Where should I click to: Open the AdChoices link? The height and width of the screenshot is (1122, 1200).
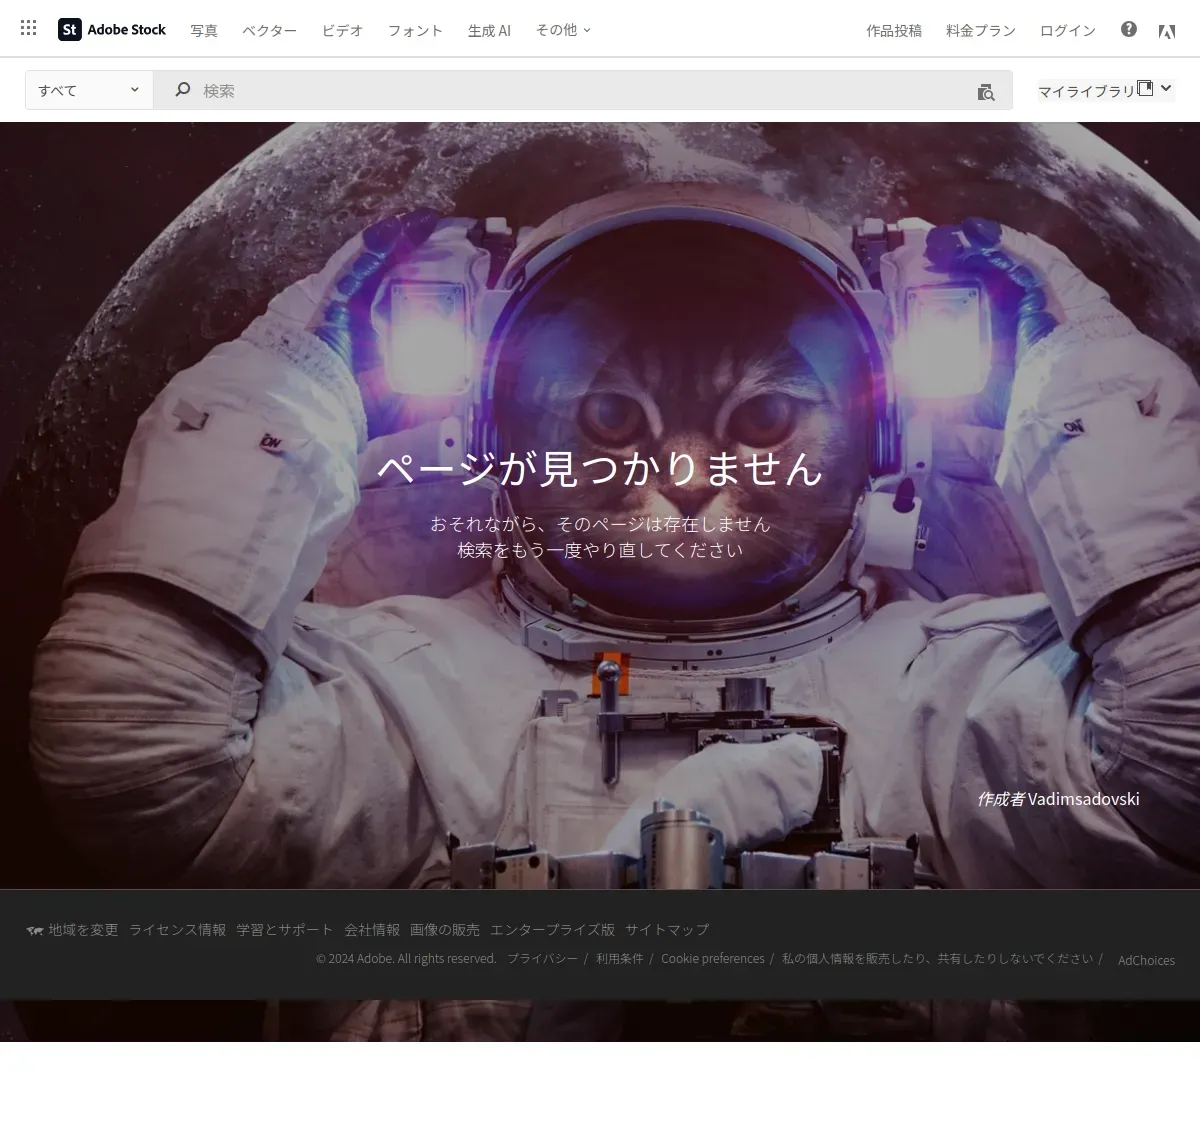(x=1146, y=961)
